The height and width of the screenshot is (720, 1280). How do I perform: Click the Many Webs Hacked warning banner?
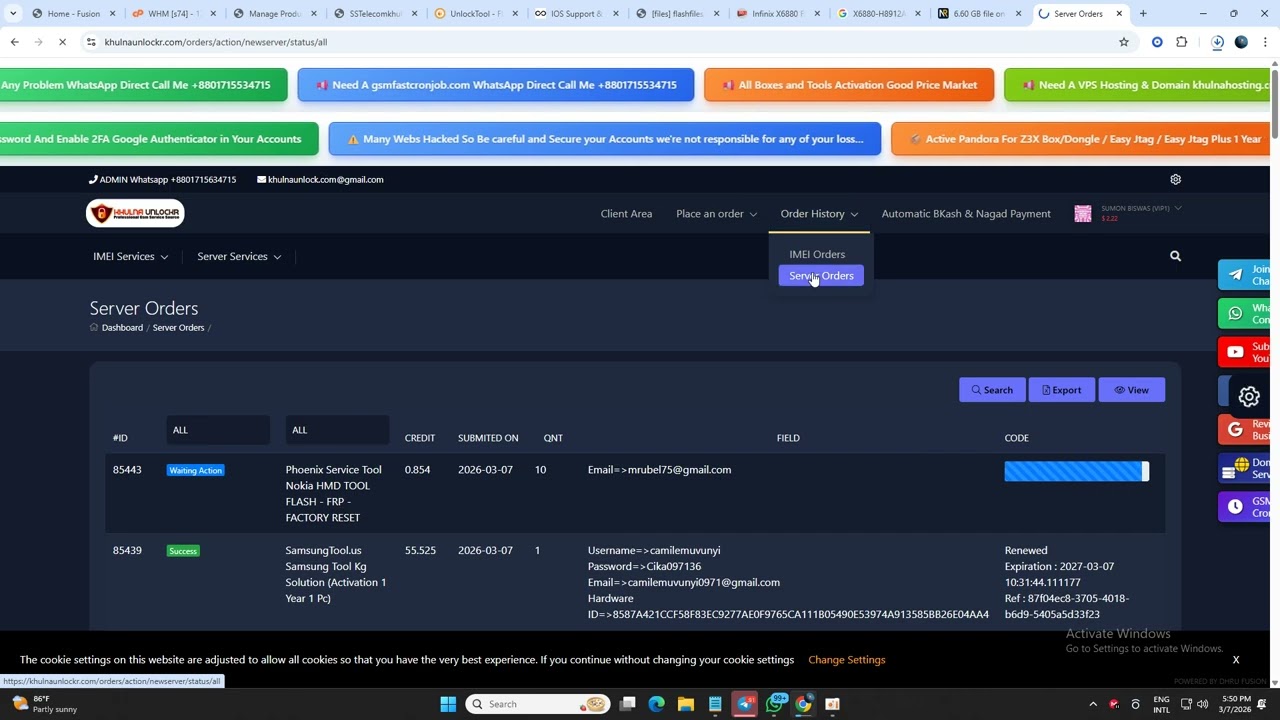(x=605, y=139)
